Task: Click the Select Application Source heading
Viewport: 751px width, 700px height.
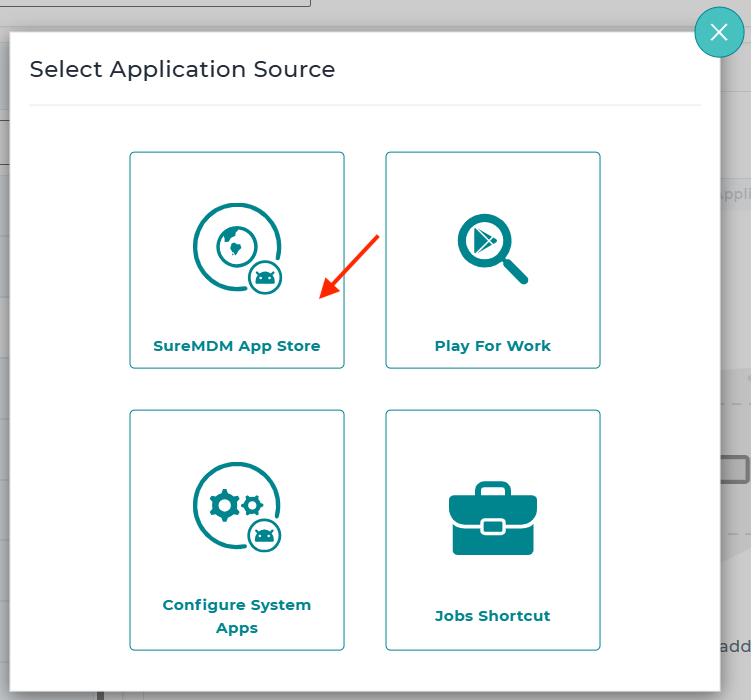Action: tap(182, 70)
